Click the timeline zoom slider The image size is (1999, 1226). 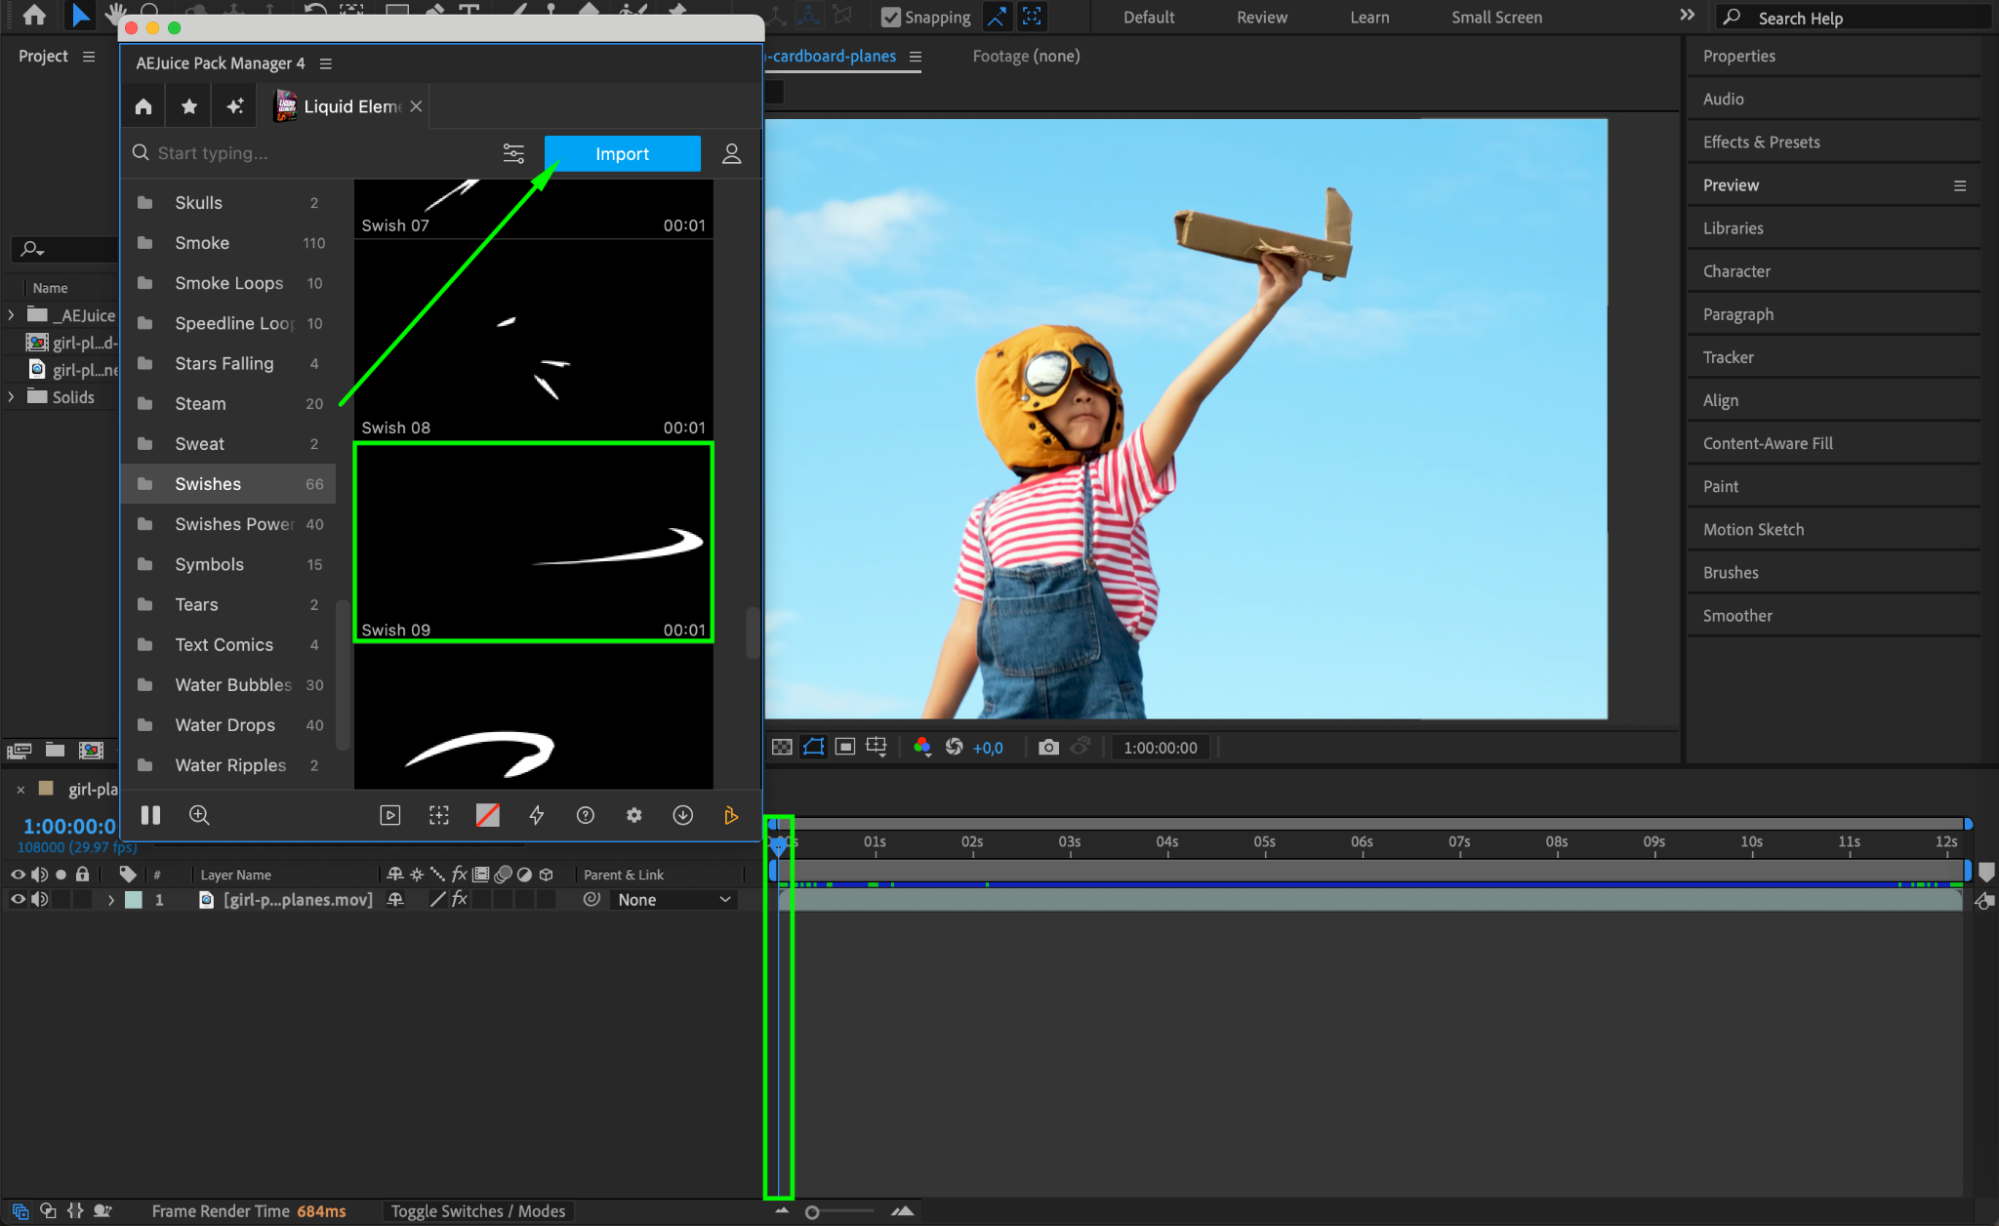(812, 1212)
